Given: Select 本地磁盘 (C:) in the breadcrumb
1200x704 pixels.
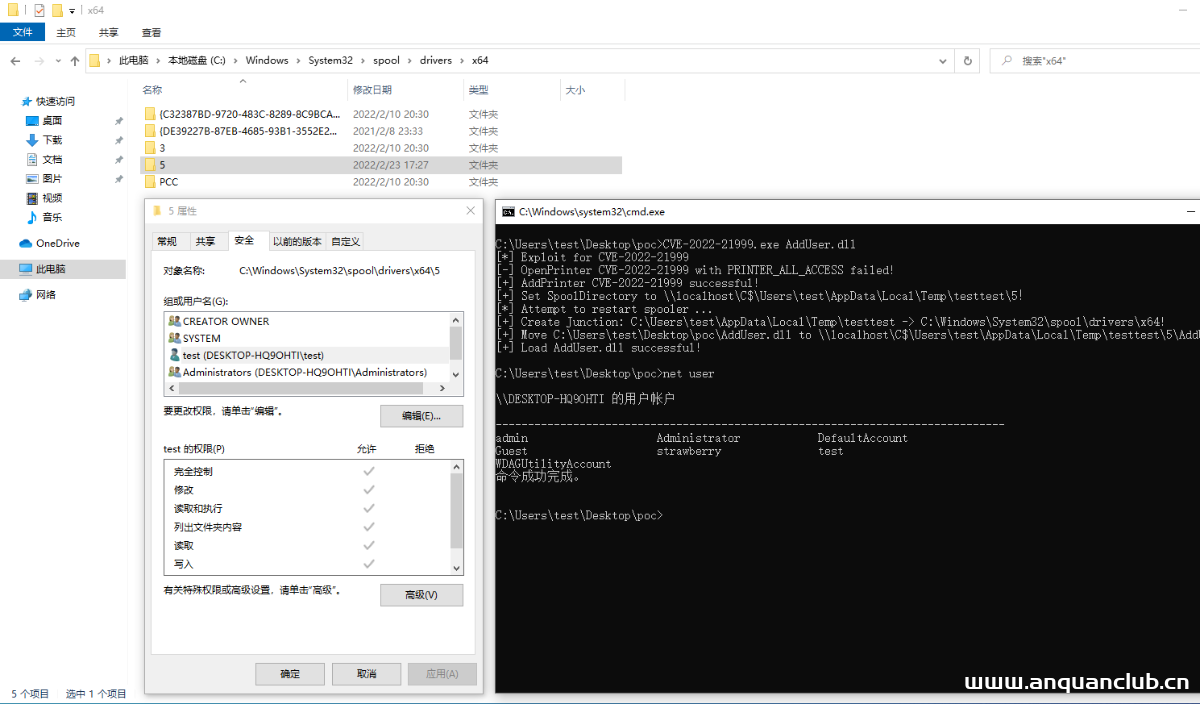Looking at the screenshot, I should (x=197, y=61).
